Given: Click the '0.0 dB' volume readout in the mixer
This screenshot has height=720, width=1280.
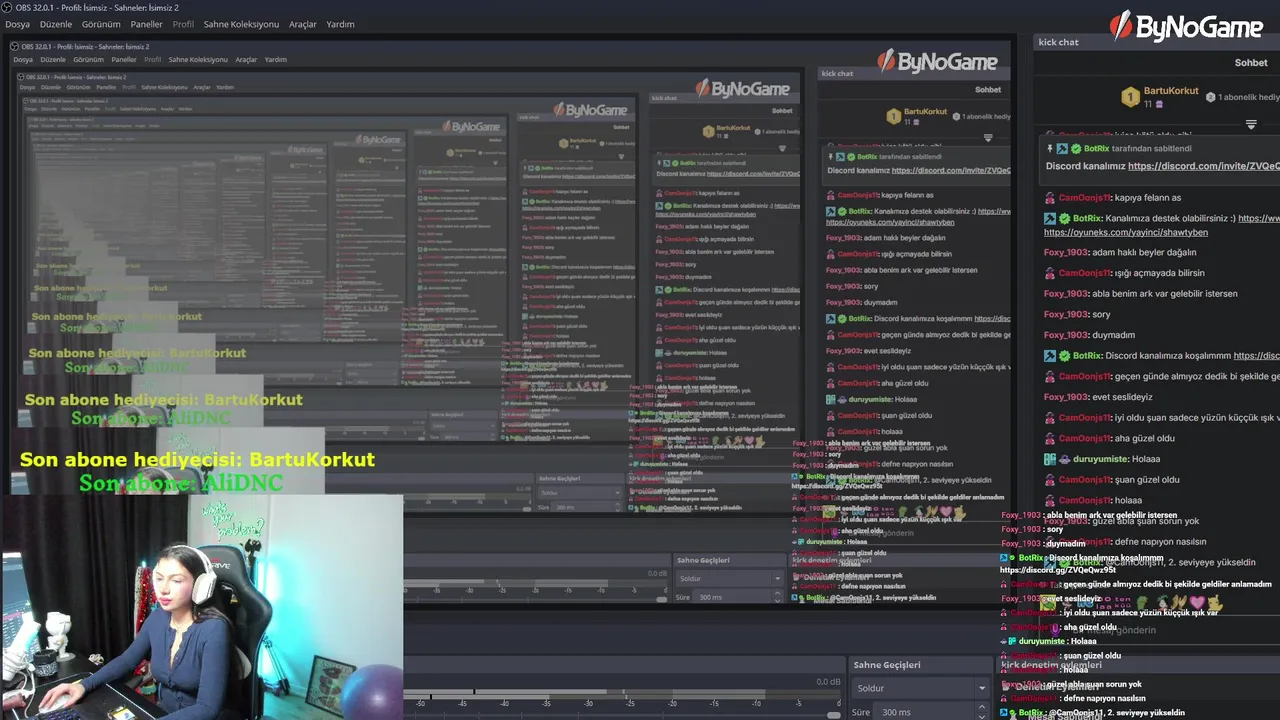Looking at the screenshot, I should click(x=828, y=682).
